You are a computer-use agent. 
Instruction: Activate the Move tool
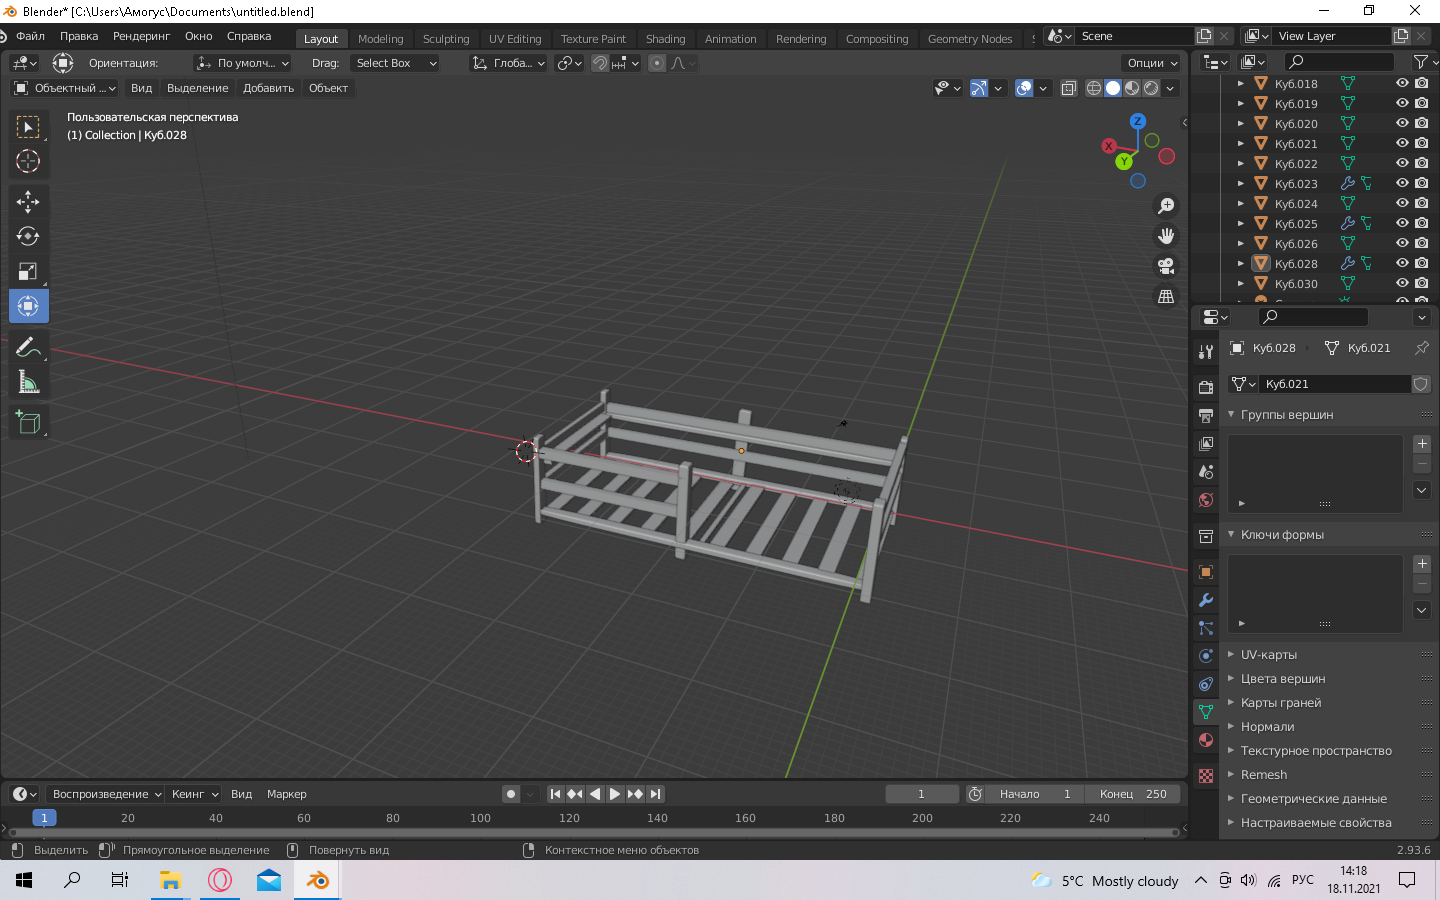(28, 201)
